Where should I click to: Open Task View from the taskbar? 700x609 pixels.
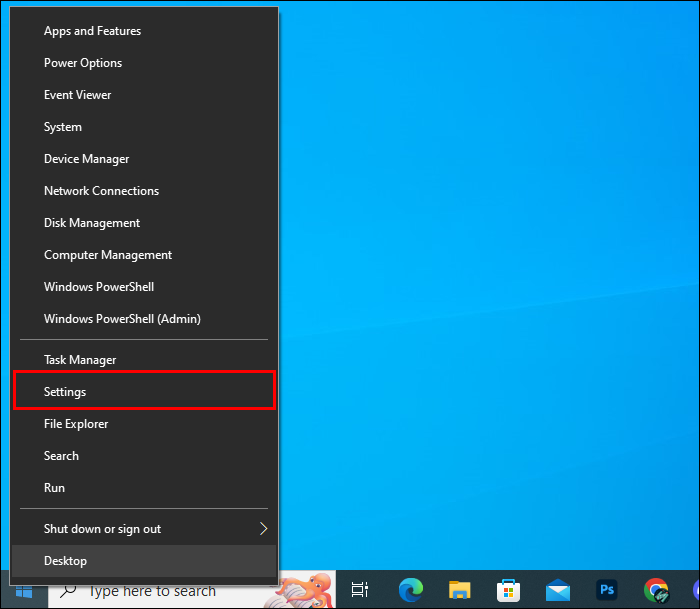360,590
